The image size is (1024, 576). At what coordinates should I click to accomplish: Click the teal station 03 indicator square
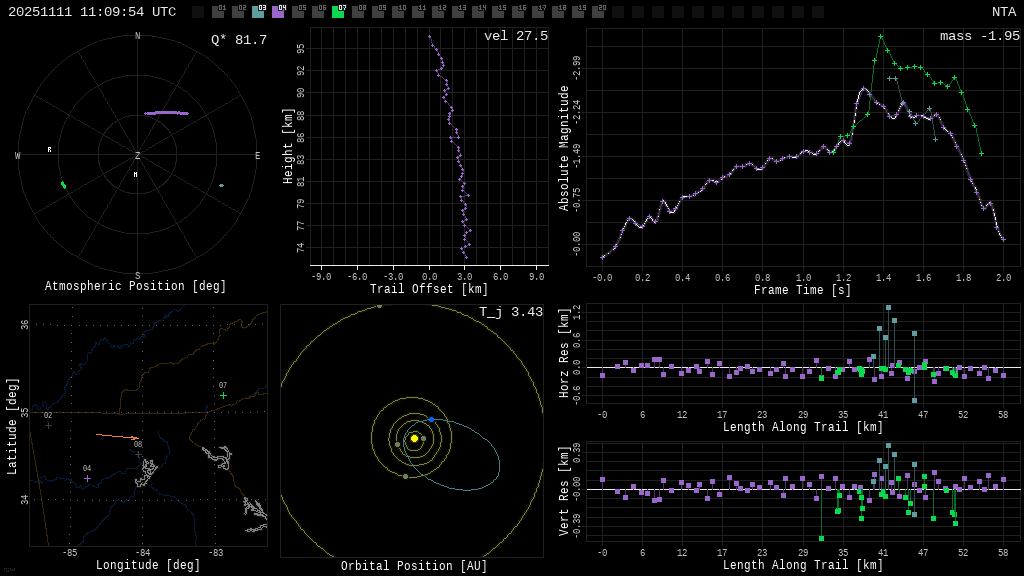[x=258, y=12]
